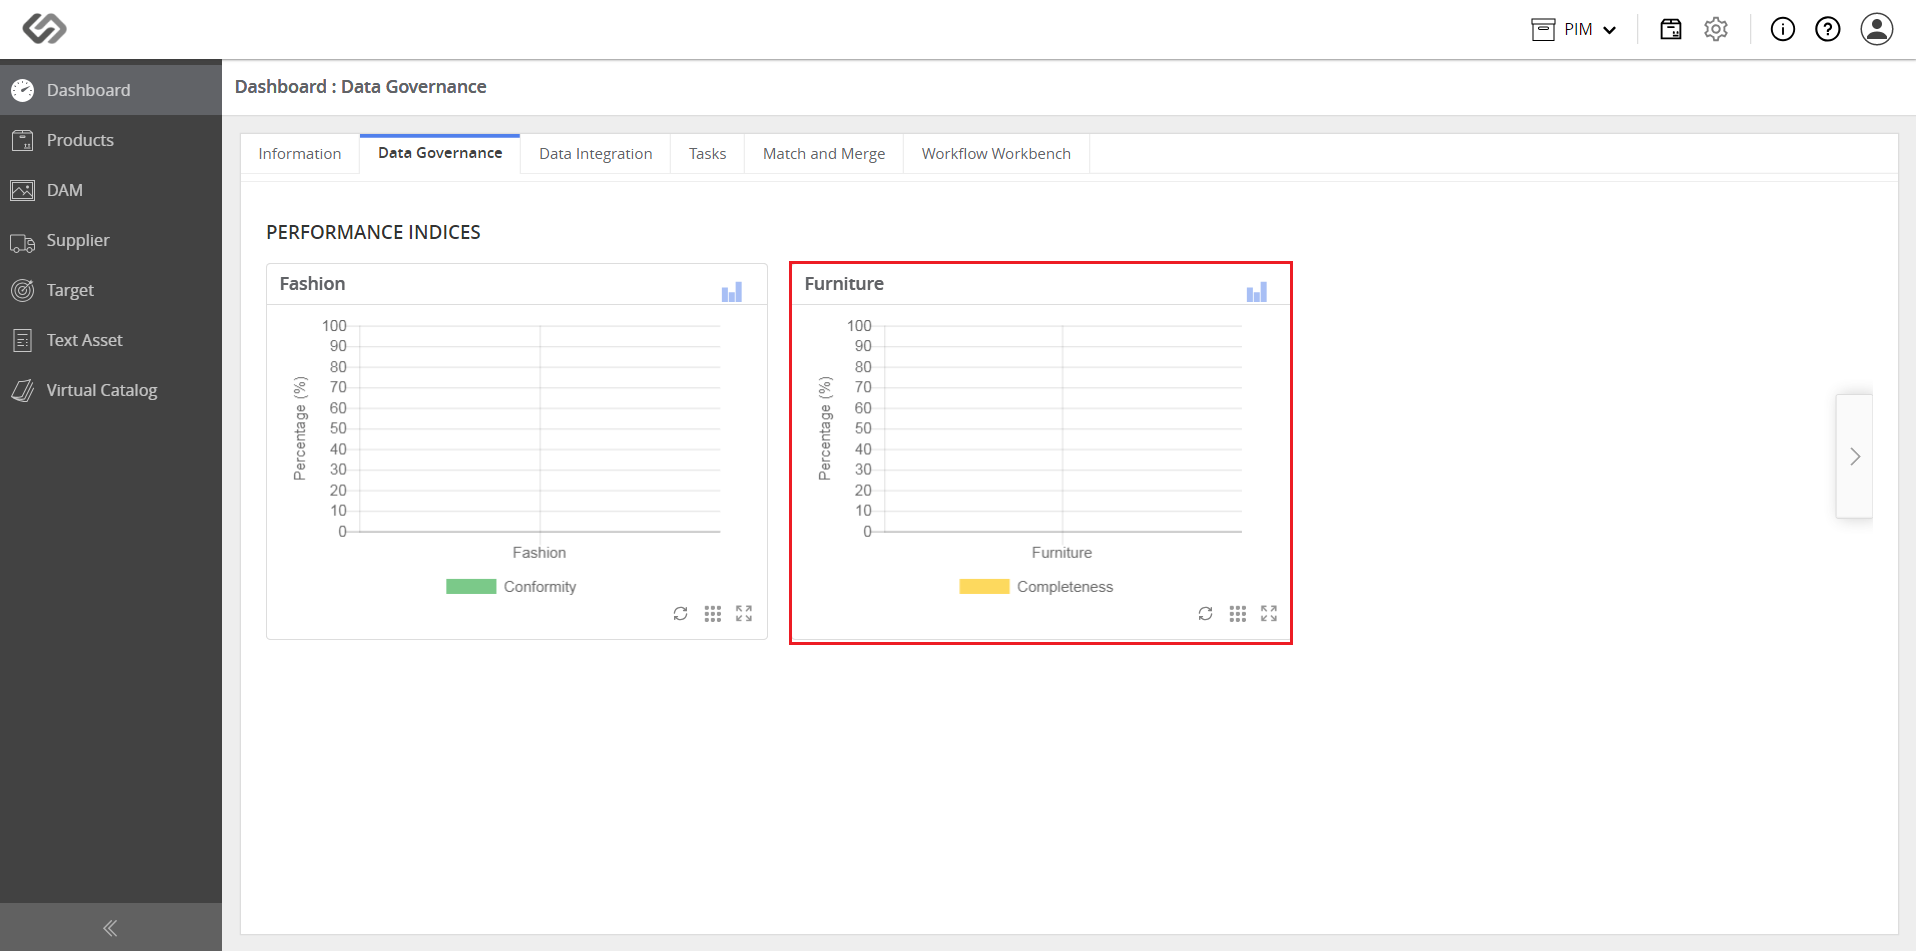Open Virtual Catalog in the sidebar
The width and height of the screenshot is (1916, 951).
[x=111, y=390]
